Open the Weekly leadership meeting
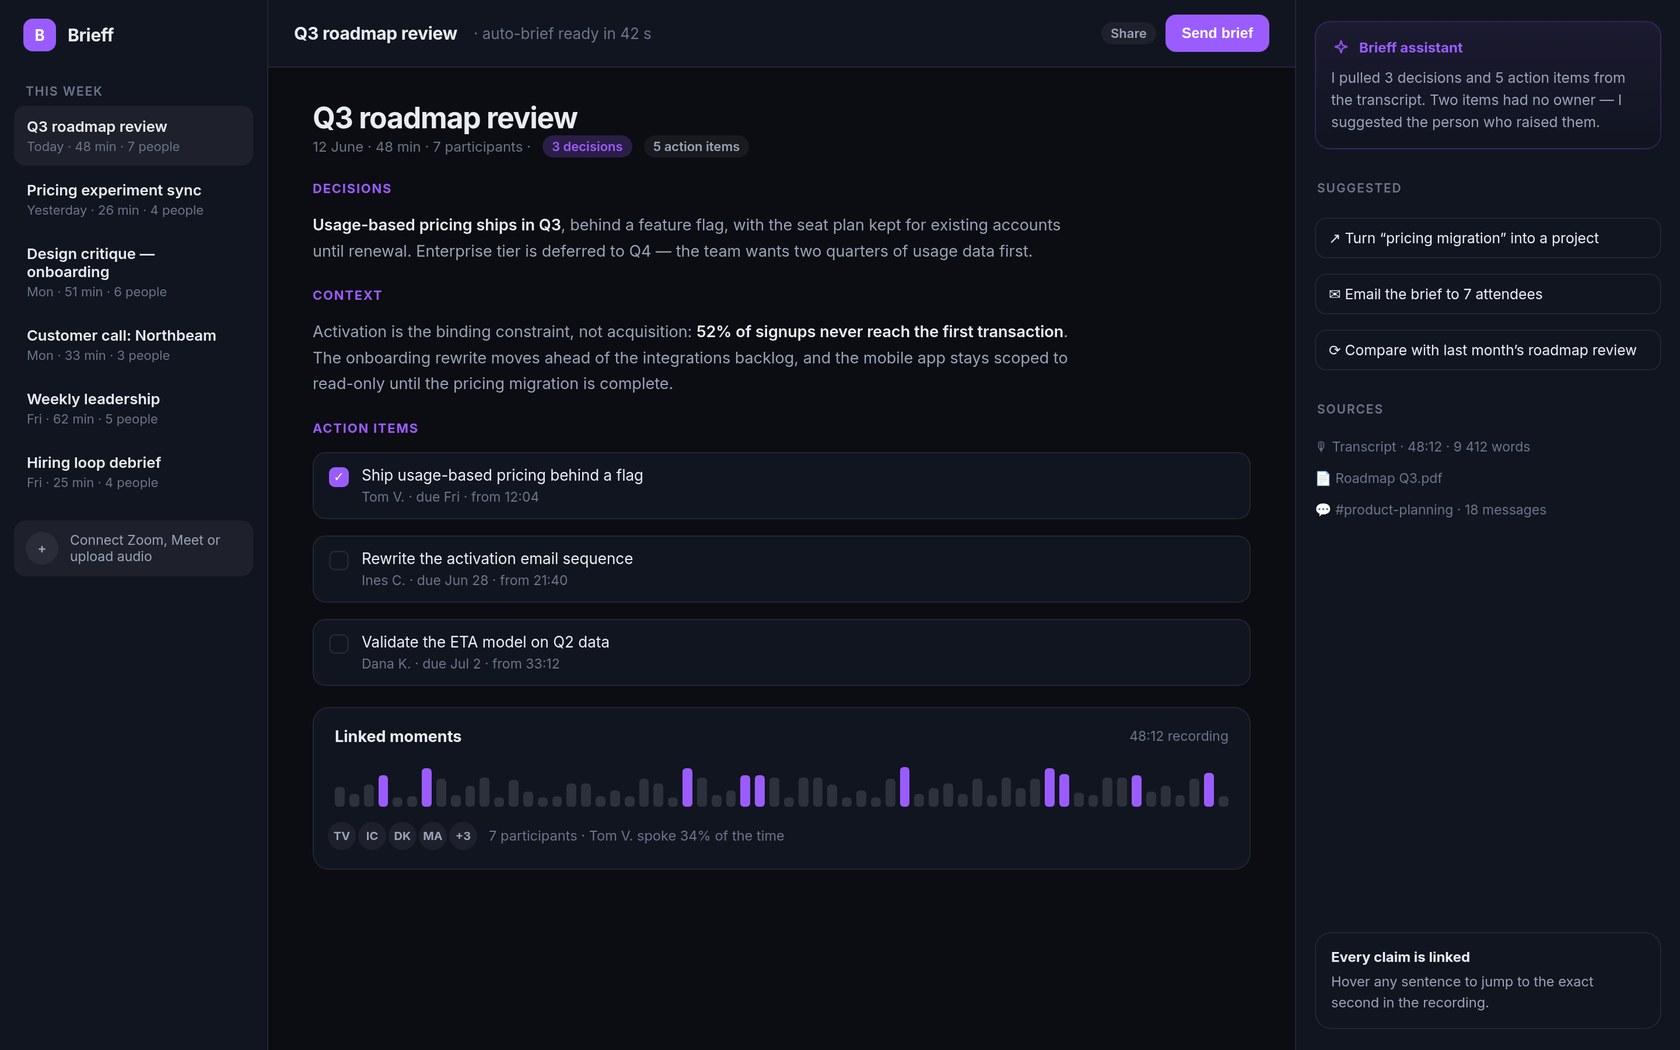This screenshot has width=1680, height=1050. tap(133, 408)
